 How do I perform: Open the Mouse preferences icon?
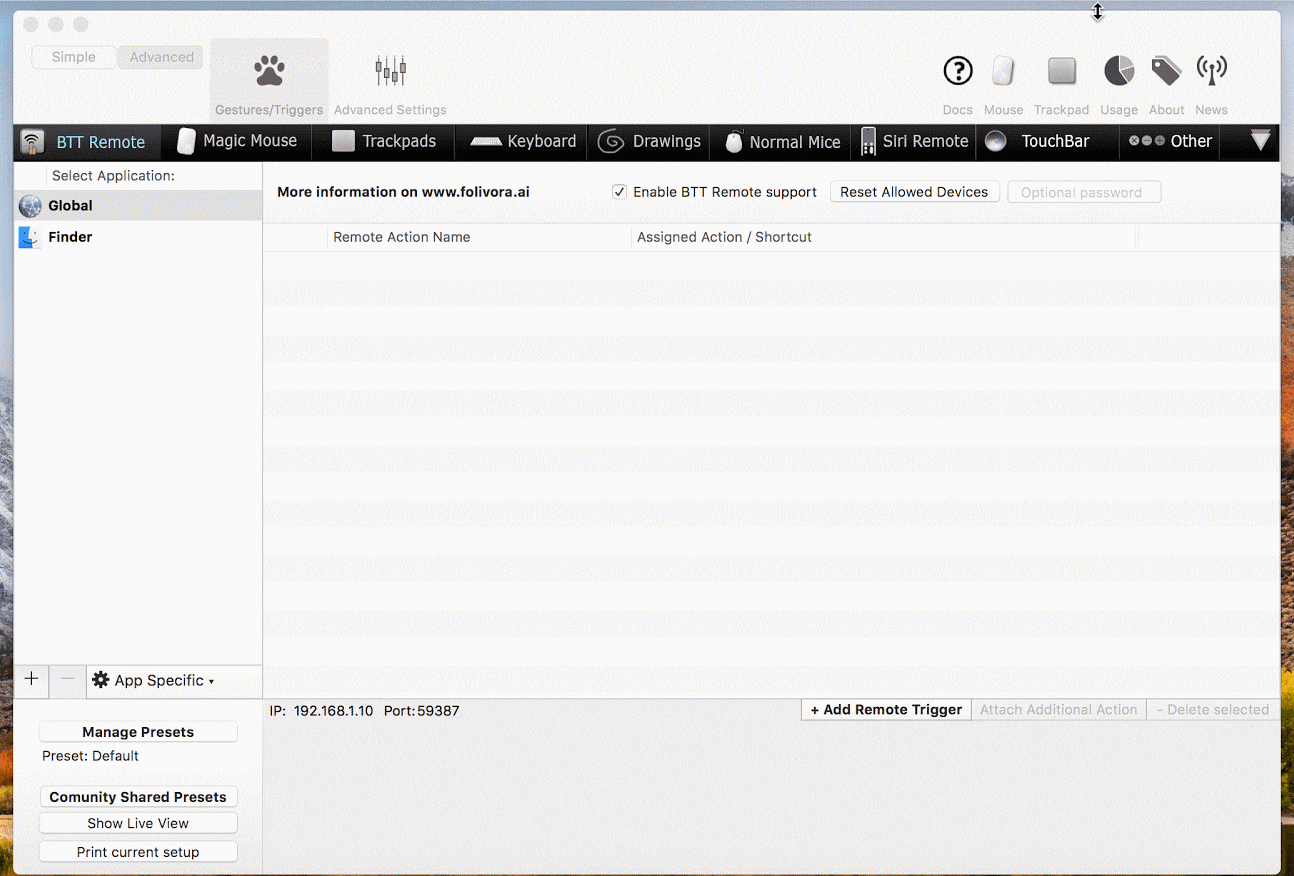[x=1003, y=71]
